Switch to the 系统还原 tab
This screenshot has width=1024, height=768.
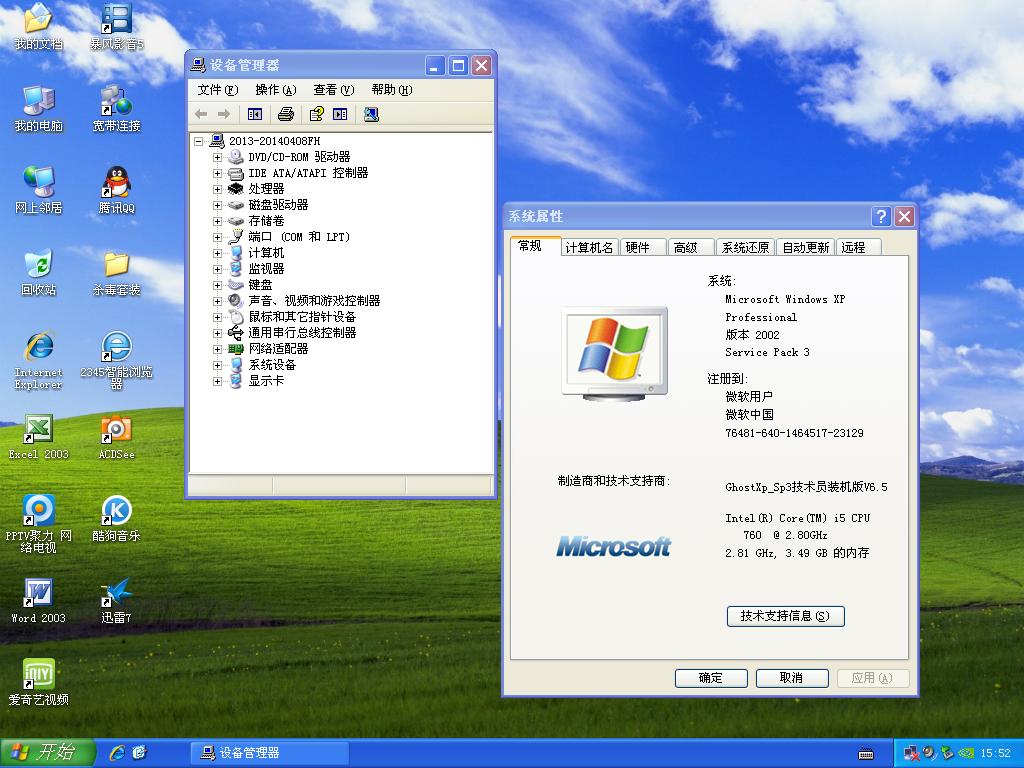pyautogui.click(x=745, y=248)
